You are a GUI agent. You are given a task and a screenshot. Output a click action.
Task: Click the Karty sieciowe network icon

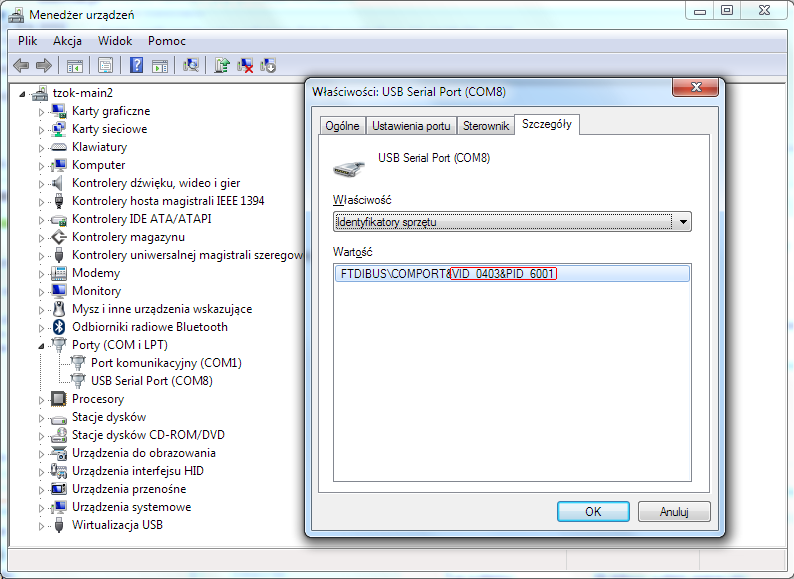pos(59,129)
